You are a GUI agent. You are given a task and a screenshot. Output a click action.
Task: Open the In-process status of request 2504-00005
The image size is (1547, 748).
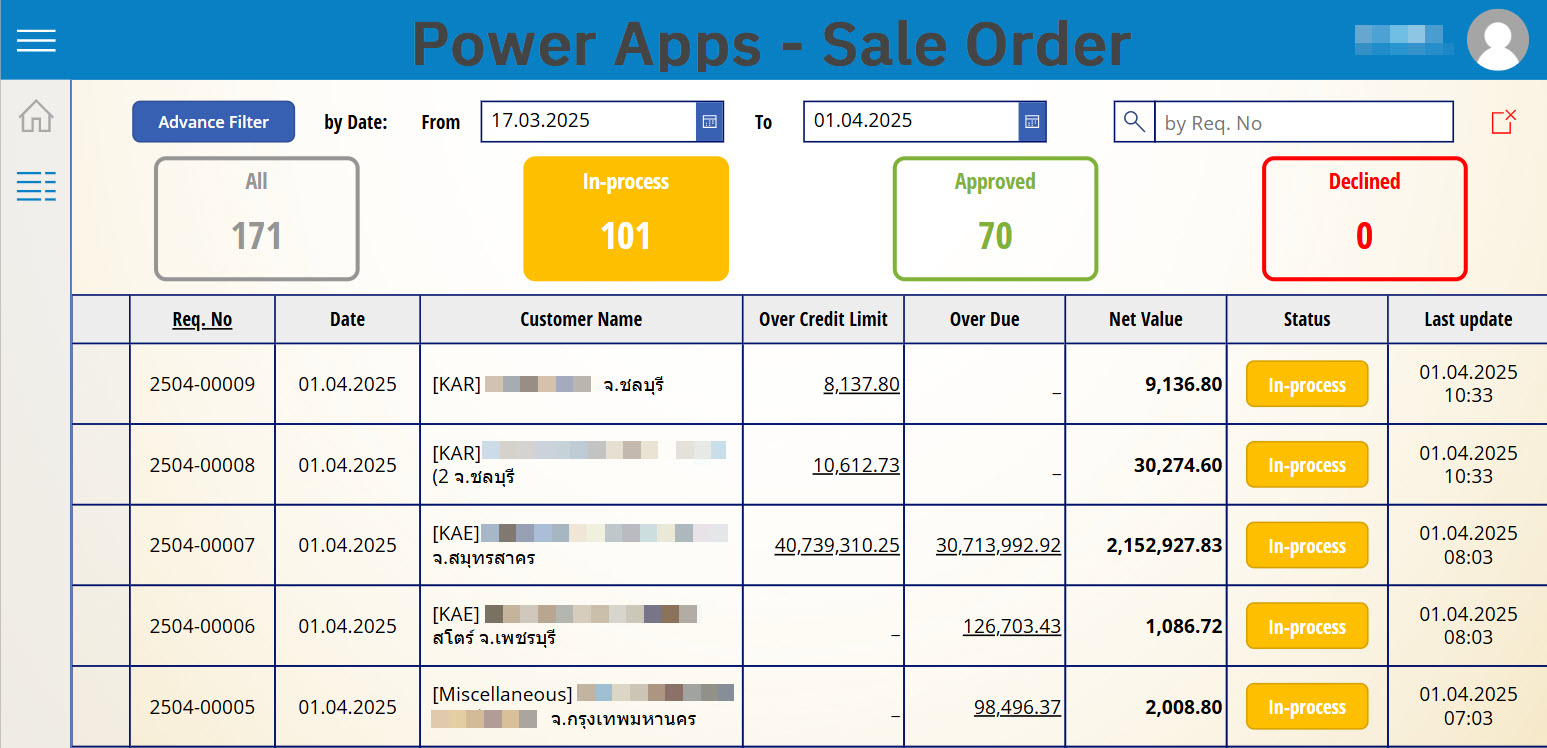1307,707
